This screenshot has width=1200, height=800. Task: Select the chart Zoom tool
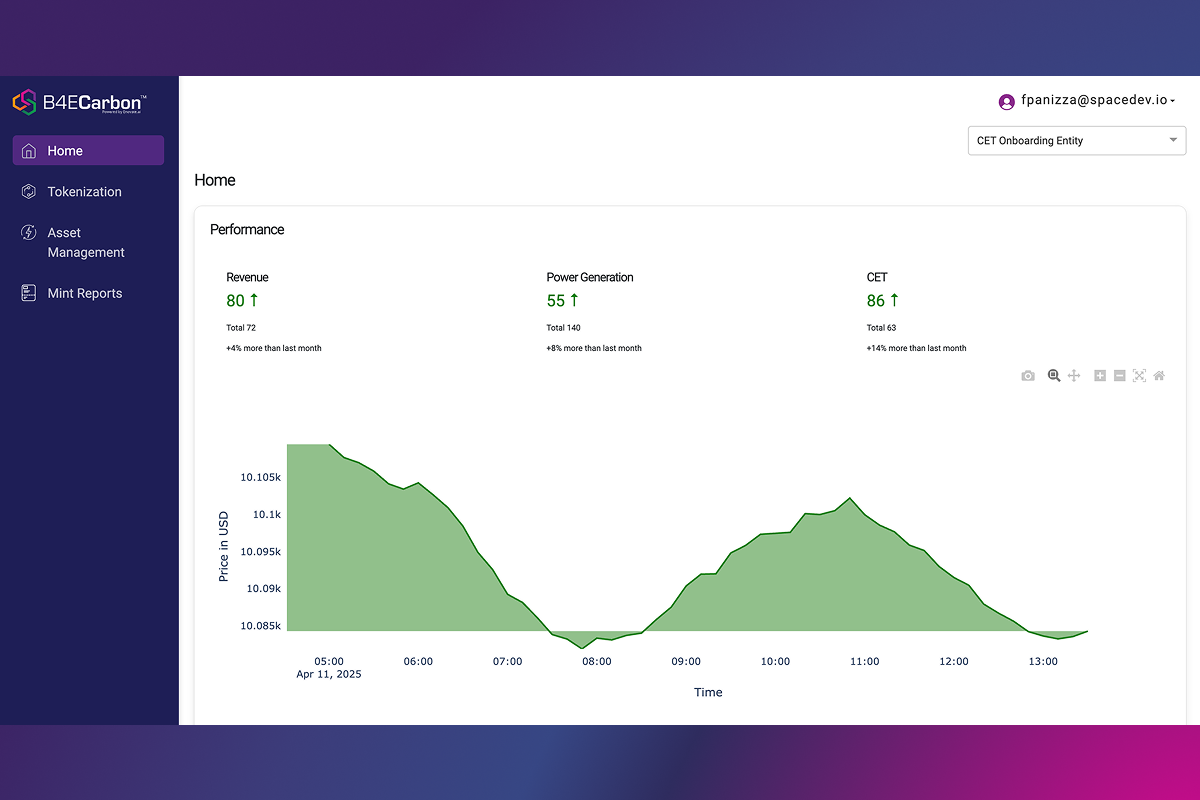tap(1053, 376)
